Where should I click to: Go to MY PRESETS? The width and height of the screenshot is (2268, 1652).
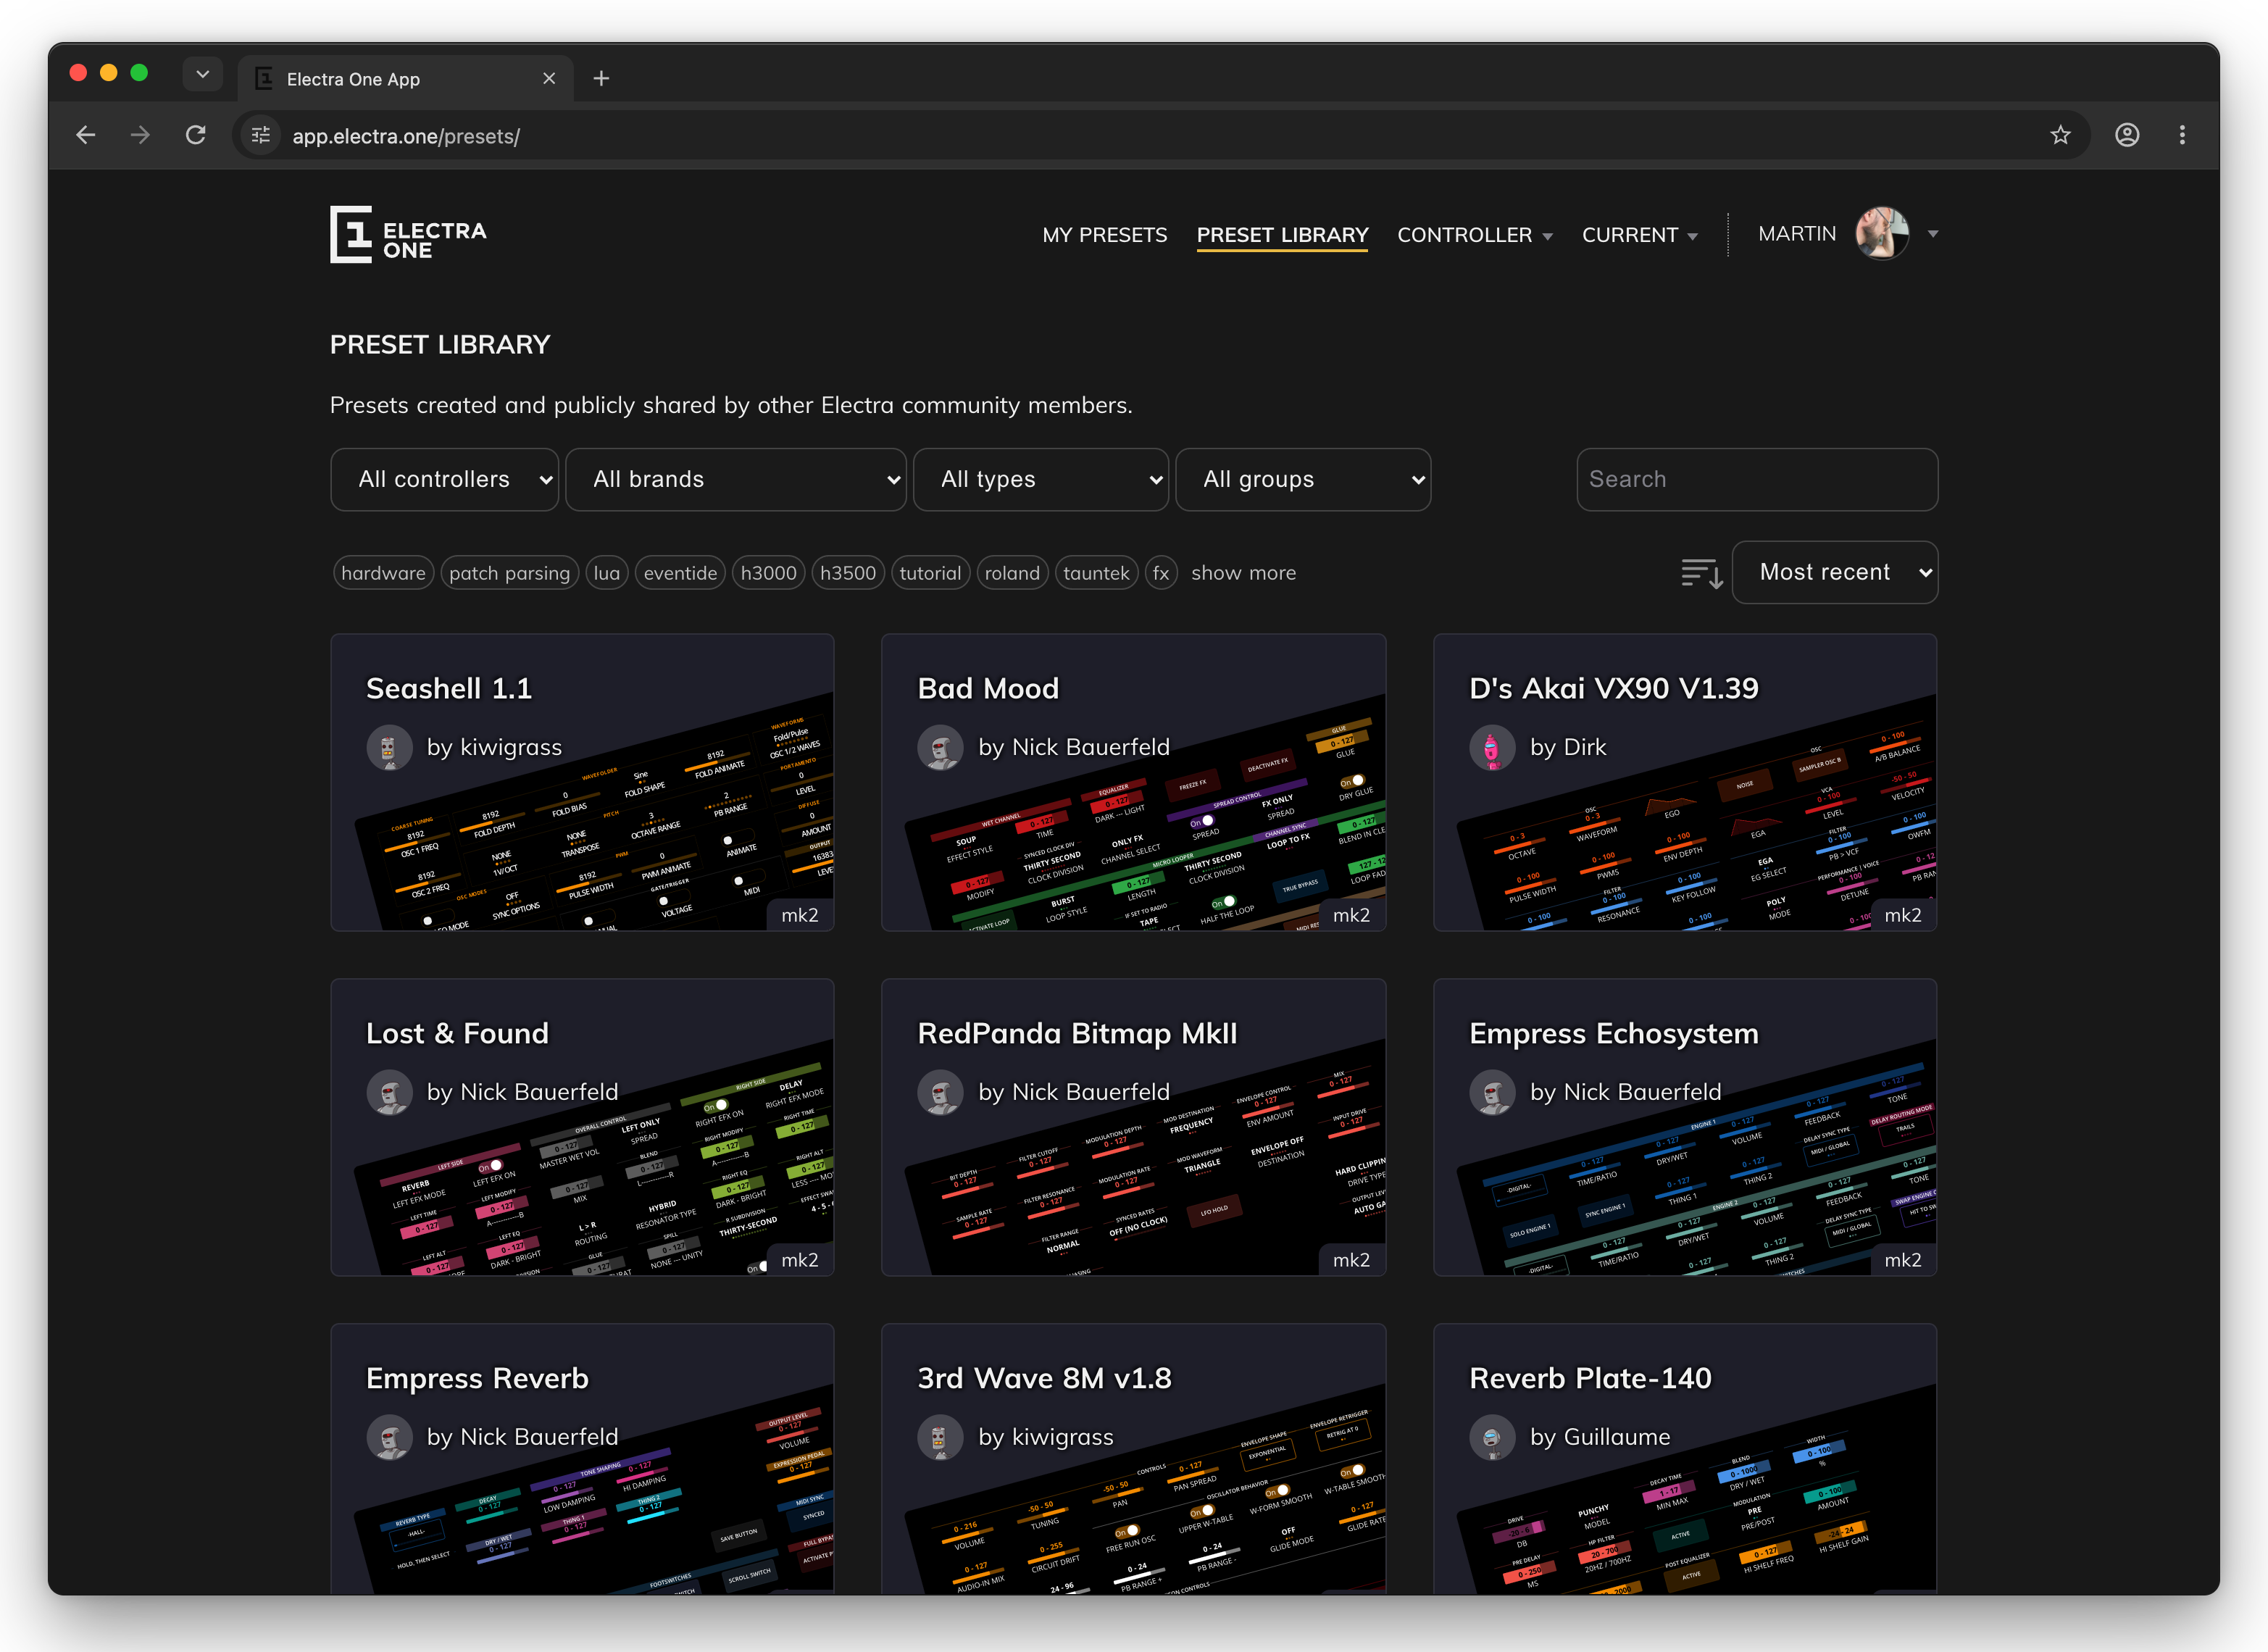click(x=1104, y=235)
